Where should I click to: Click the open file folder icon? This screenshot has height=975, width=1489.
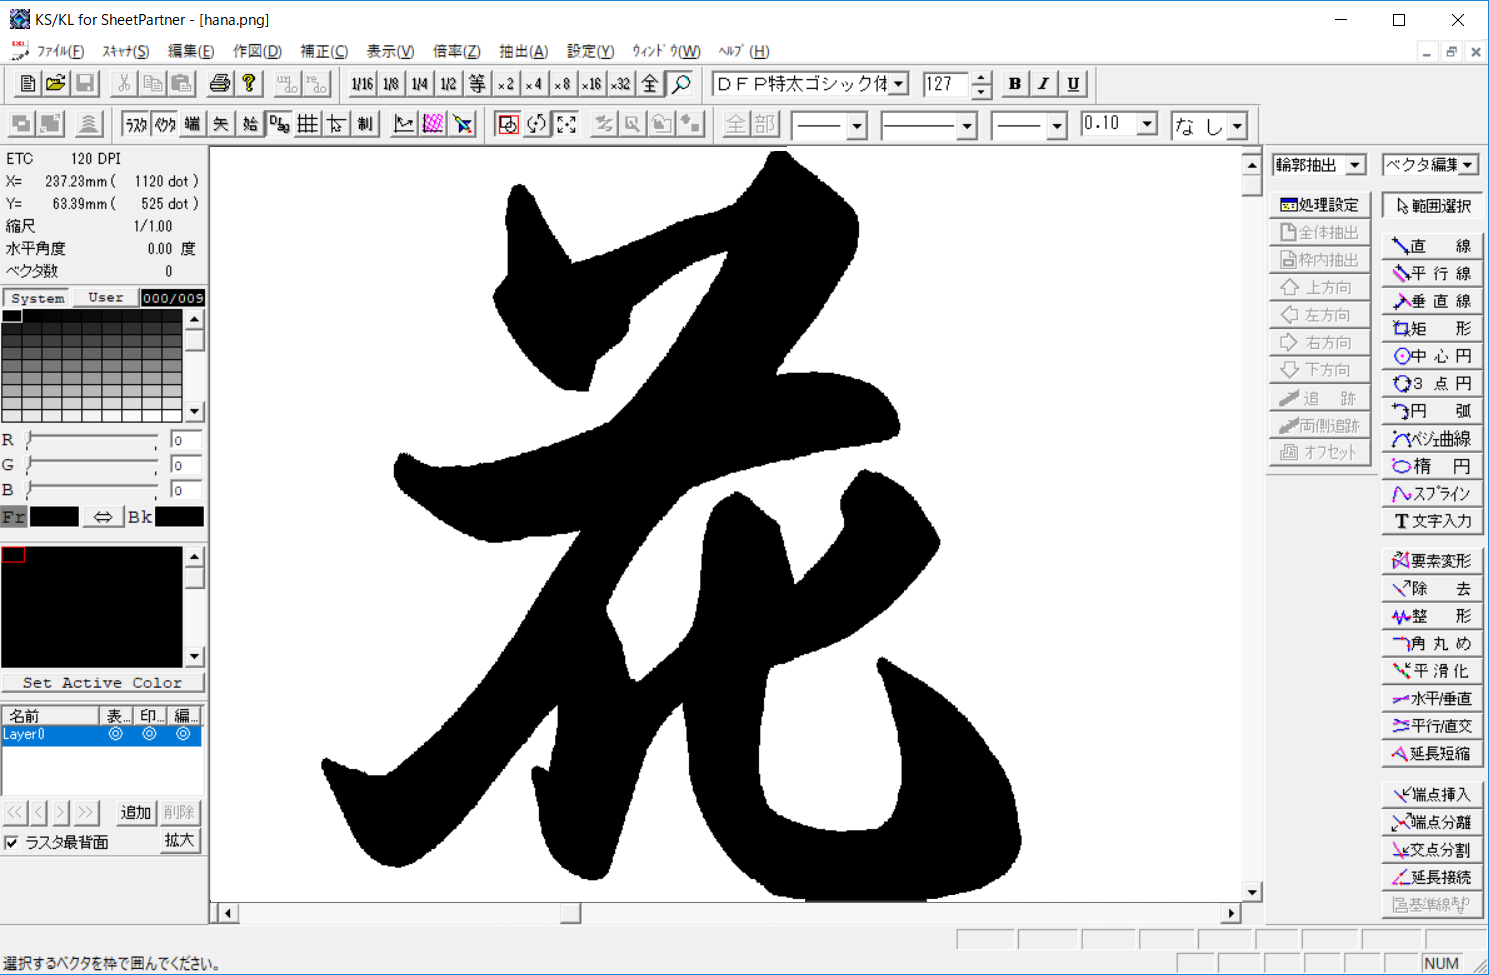tap(56, 84)
